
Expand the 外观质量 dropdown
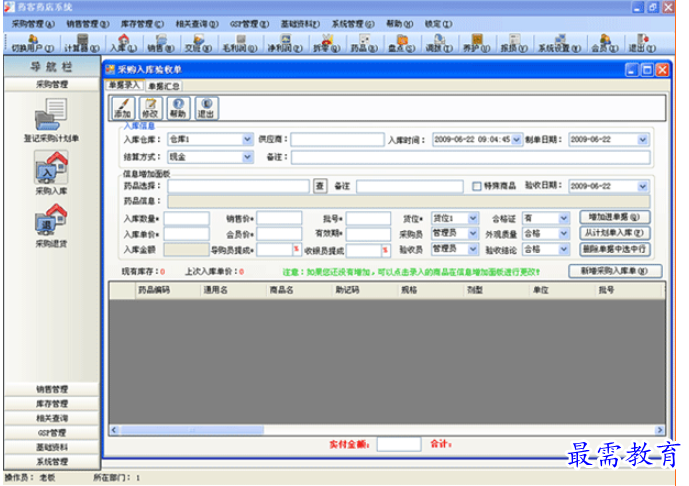pos(564,233)
